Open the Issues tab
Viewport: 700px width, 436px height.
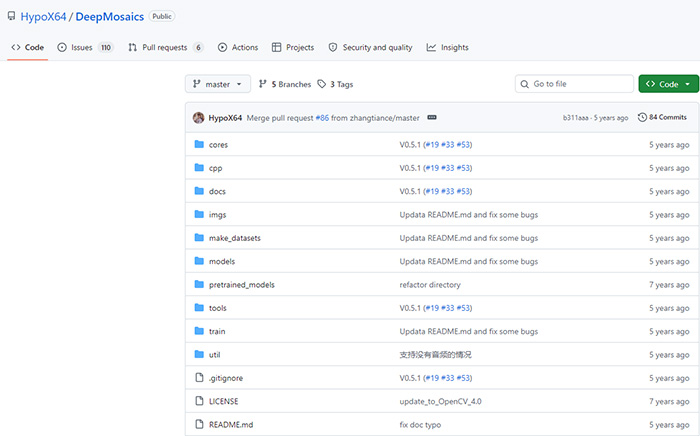click(85, 47)
